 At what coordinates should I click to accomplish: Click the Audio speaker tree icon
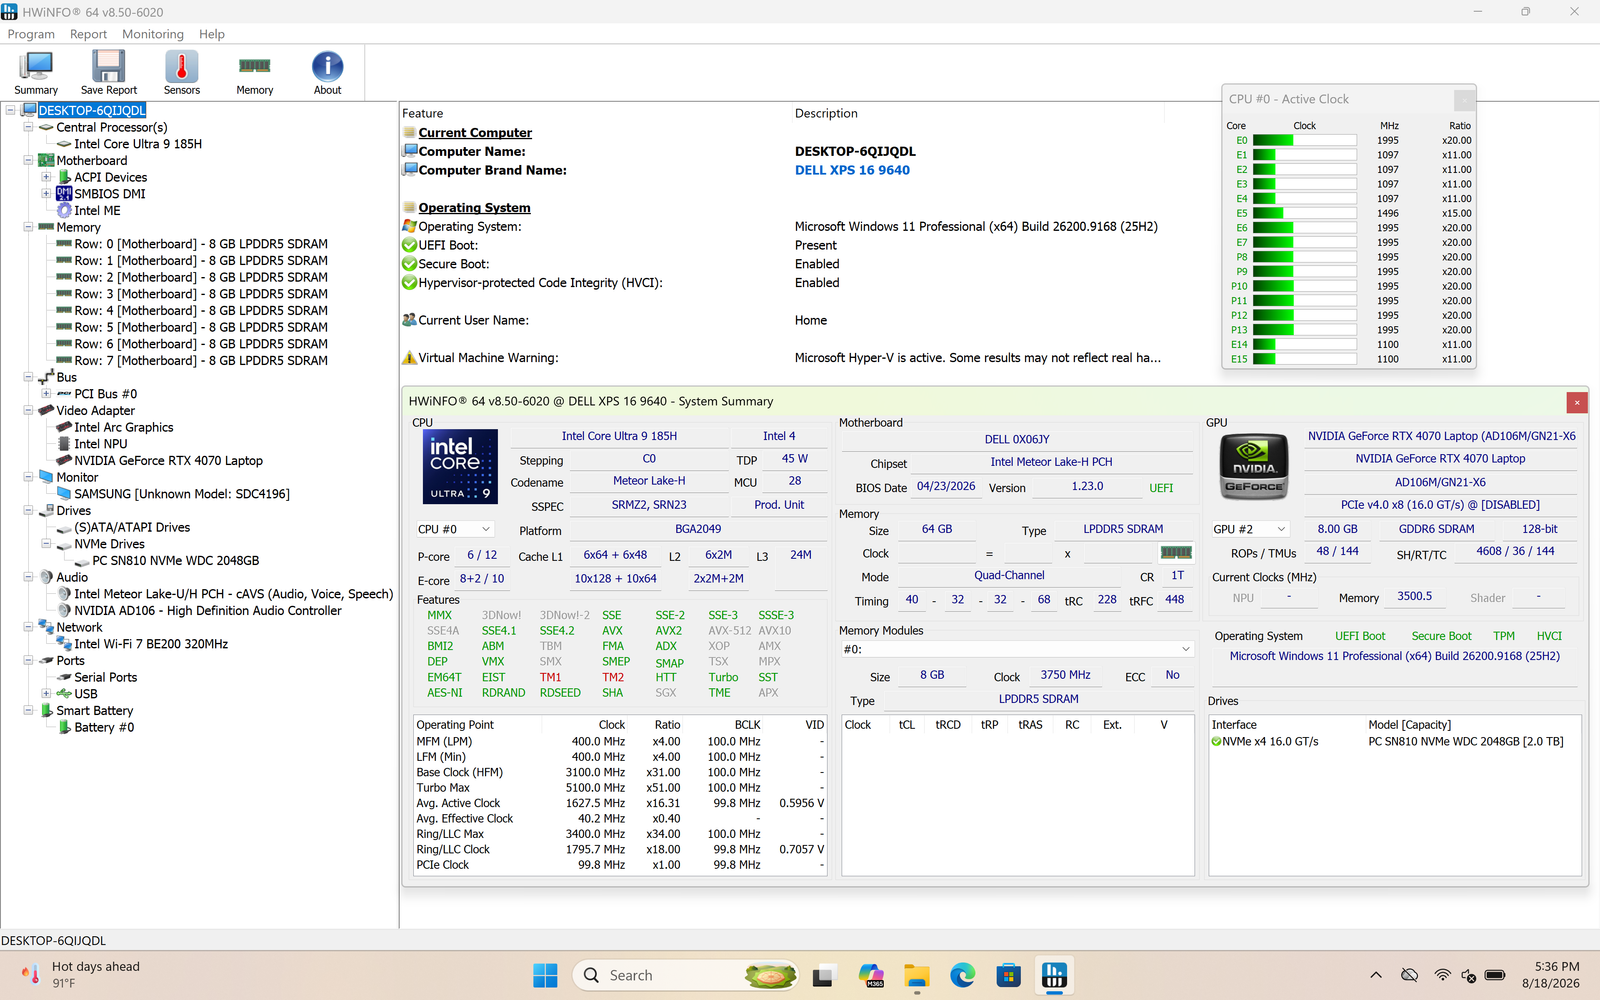(x=46, y=577)
